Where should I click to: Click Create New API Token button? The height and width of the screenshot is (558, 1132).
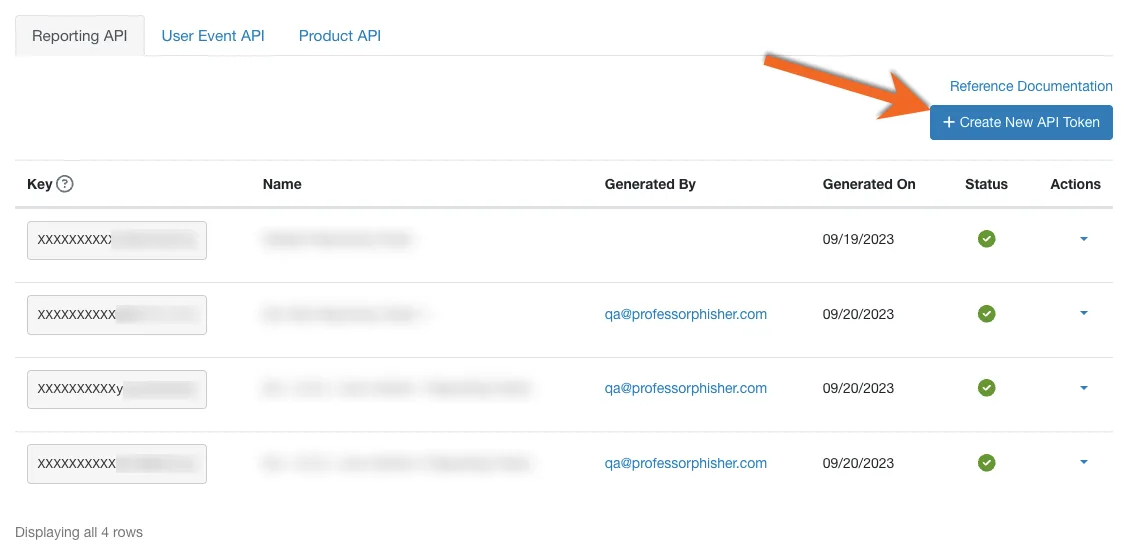coord(1021,122)
